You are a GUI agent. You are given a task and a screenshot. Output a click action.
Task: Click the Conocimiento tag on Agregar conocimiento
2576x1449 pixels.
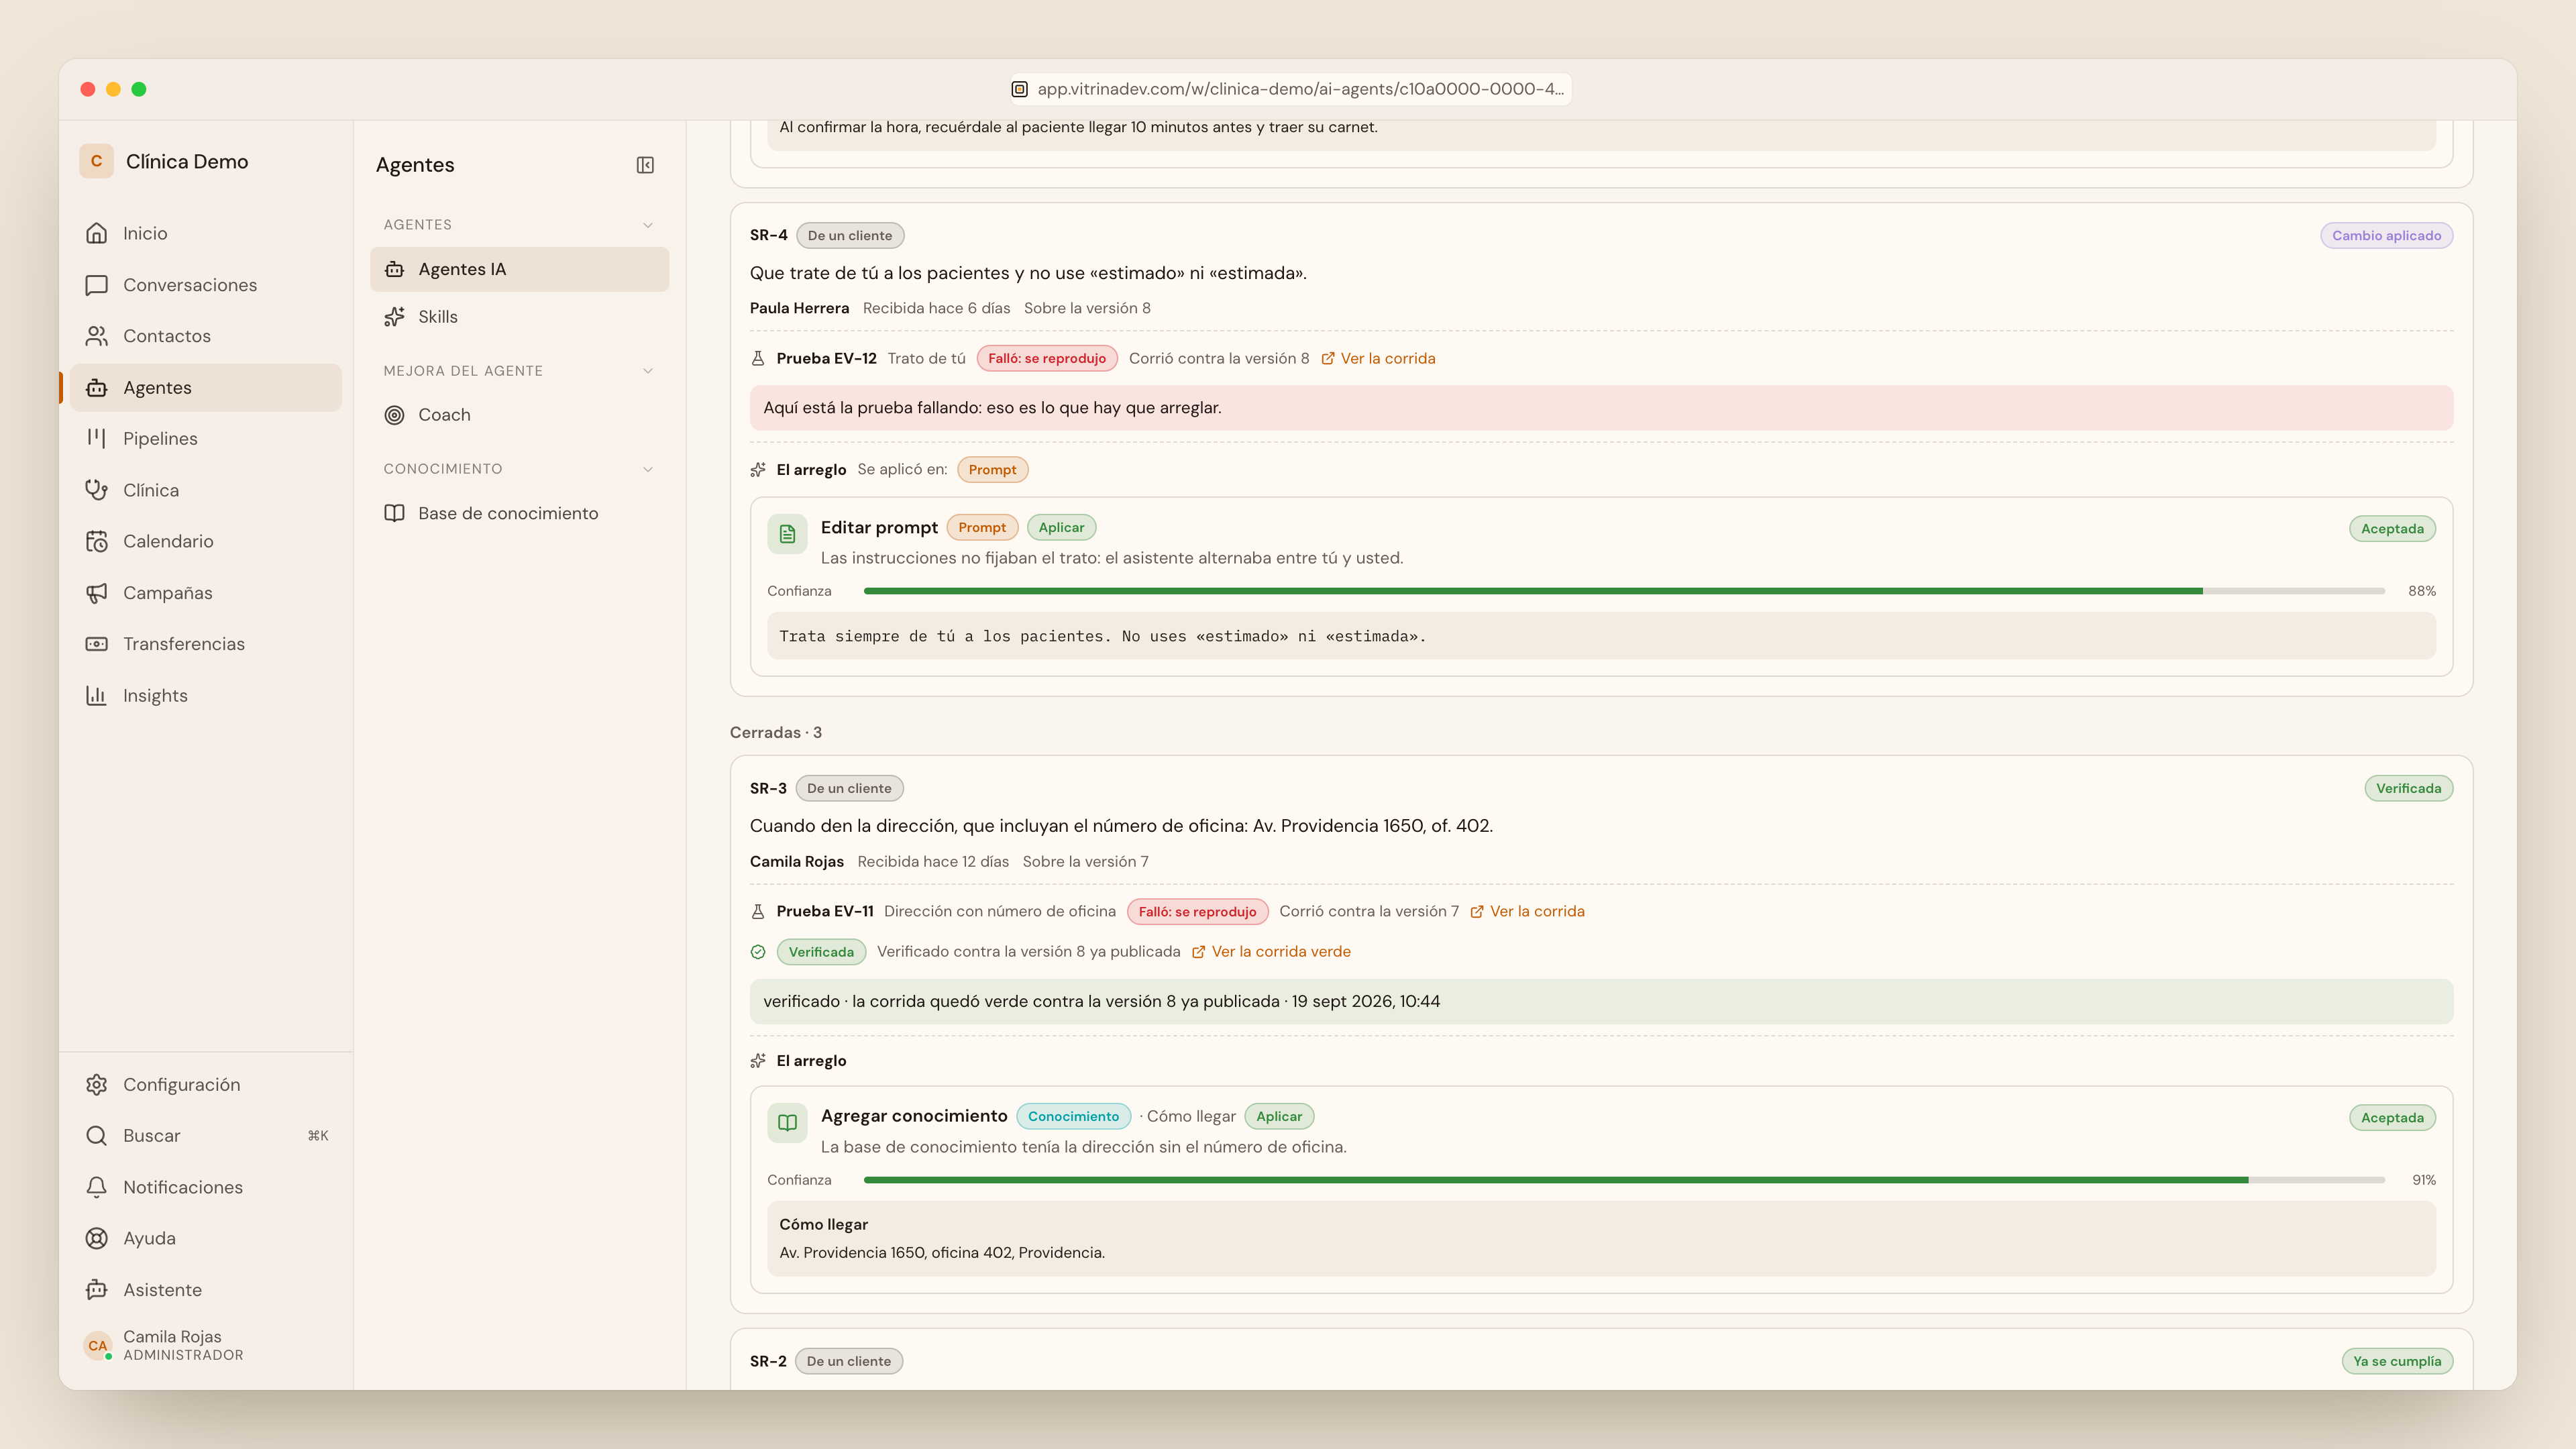pyautogui.click(x=1073, y=1116)
